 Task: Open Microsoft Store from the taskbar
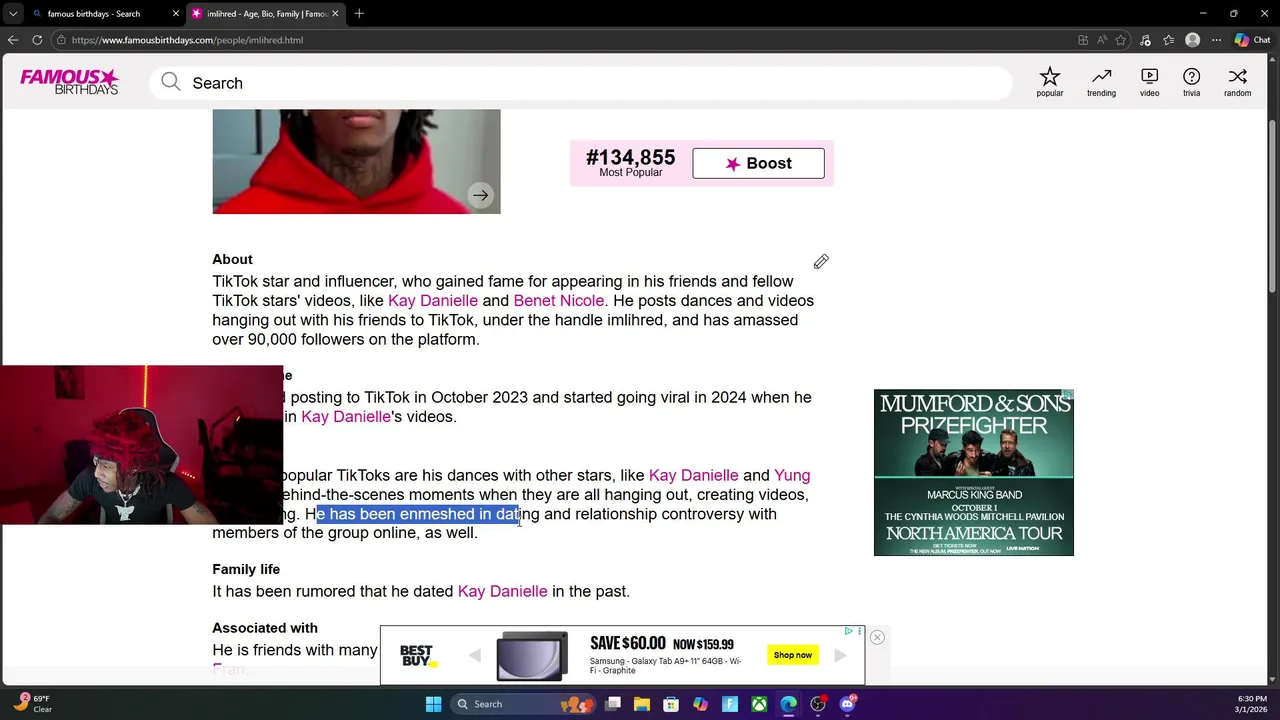(671, 704)
